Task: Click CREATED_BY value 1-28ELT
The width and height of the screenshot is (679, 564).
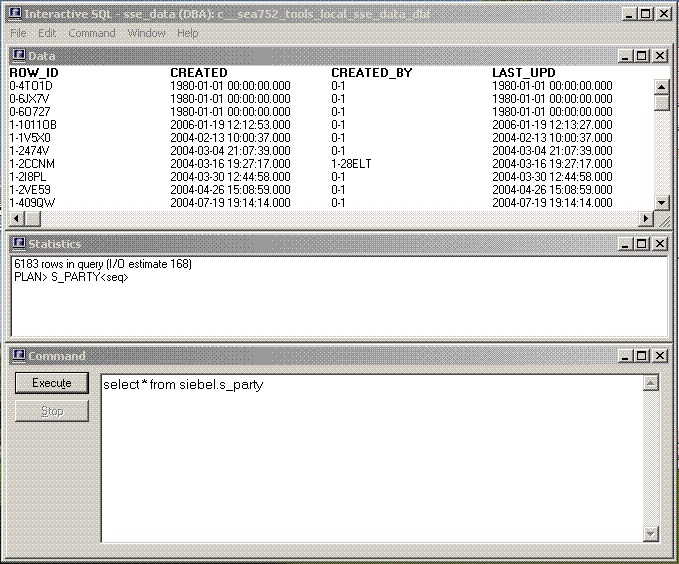Action: pos(351,164)
